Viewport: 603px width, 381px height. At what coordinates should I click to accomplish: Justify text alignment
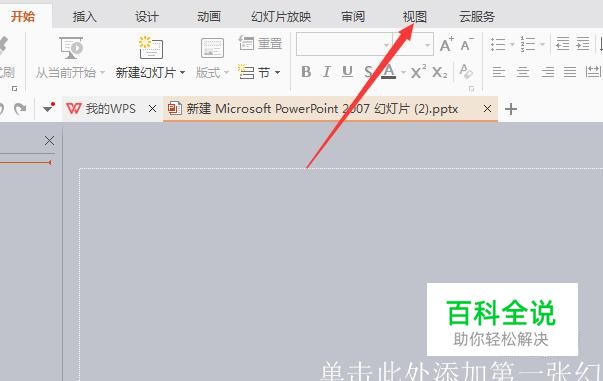(570, 72)
